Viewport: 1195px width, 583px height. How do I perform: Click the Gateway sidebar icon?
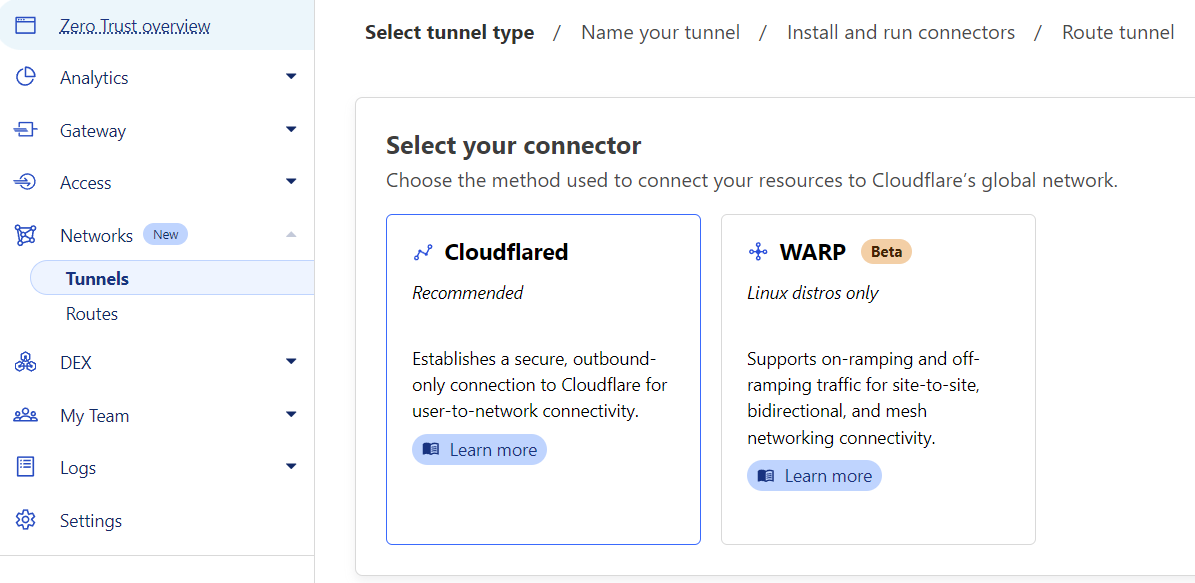click(26, 130)
